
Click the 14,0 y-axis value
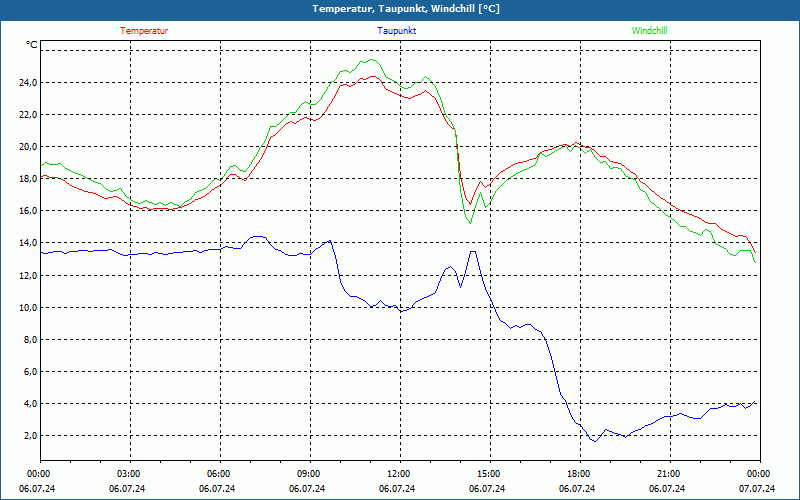[28, 243]
